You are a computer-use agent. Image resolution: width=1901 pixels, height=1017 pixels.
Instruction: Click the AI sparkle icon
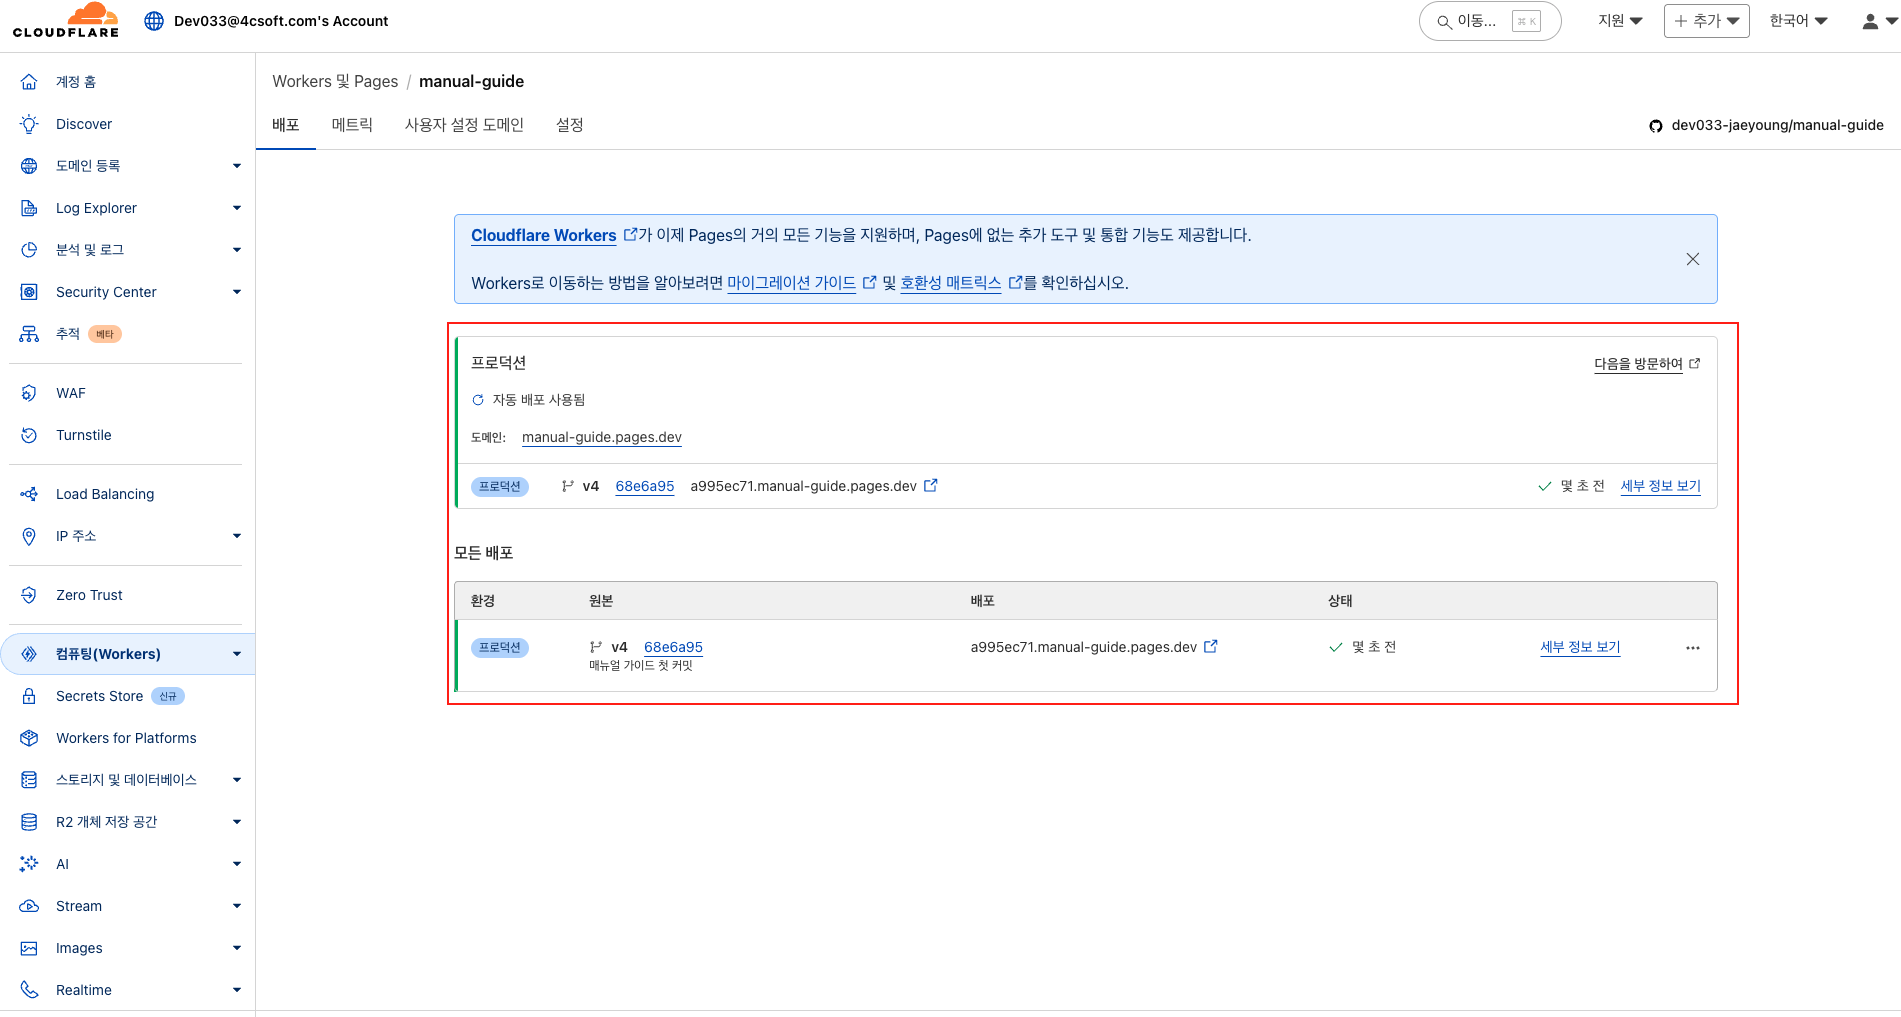[x=29, y=864]
